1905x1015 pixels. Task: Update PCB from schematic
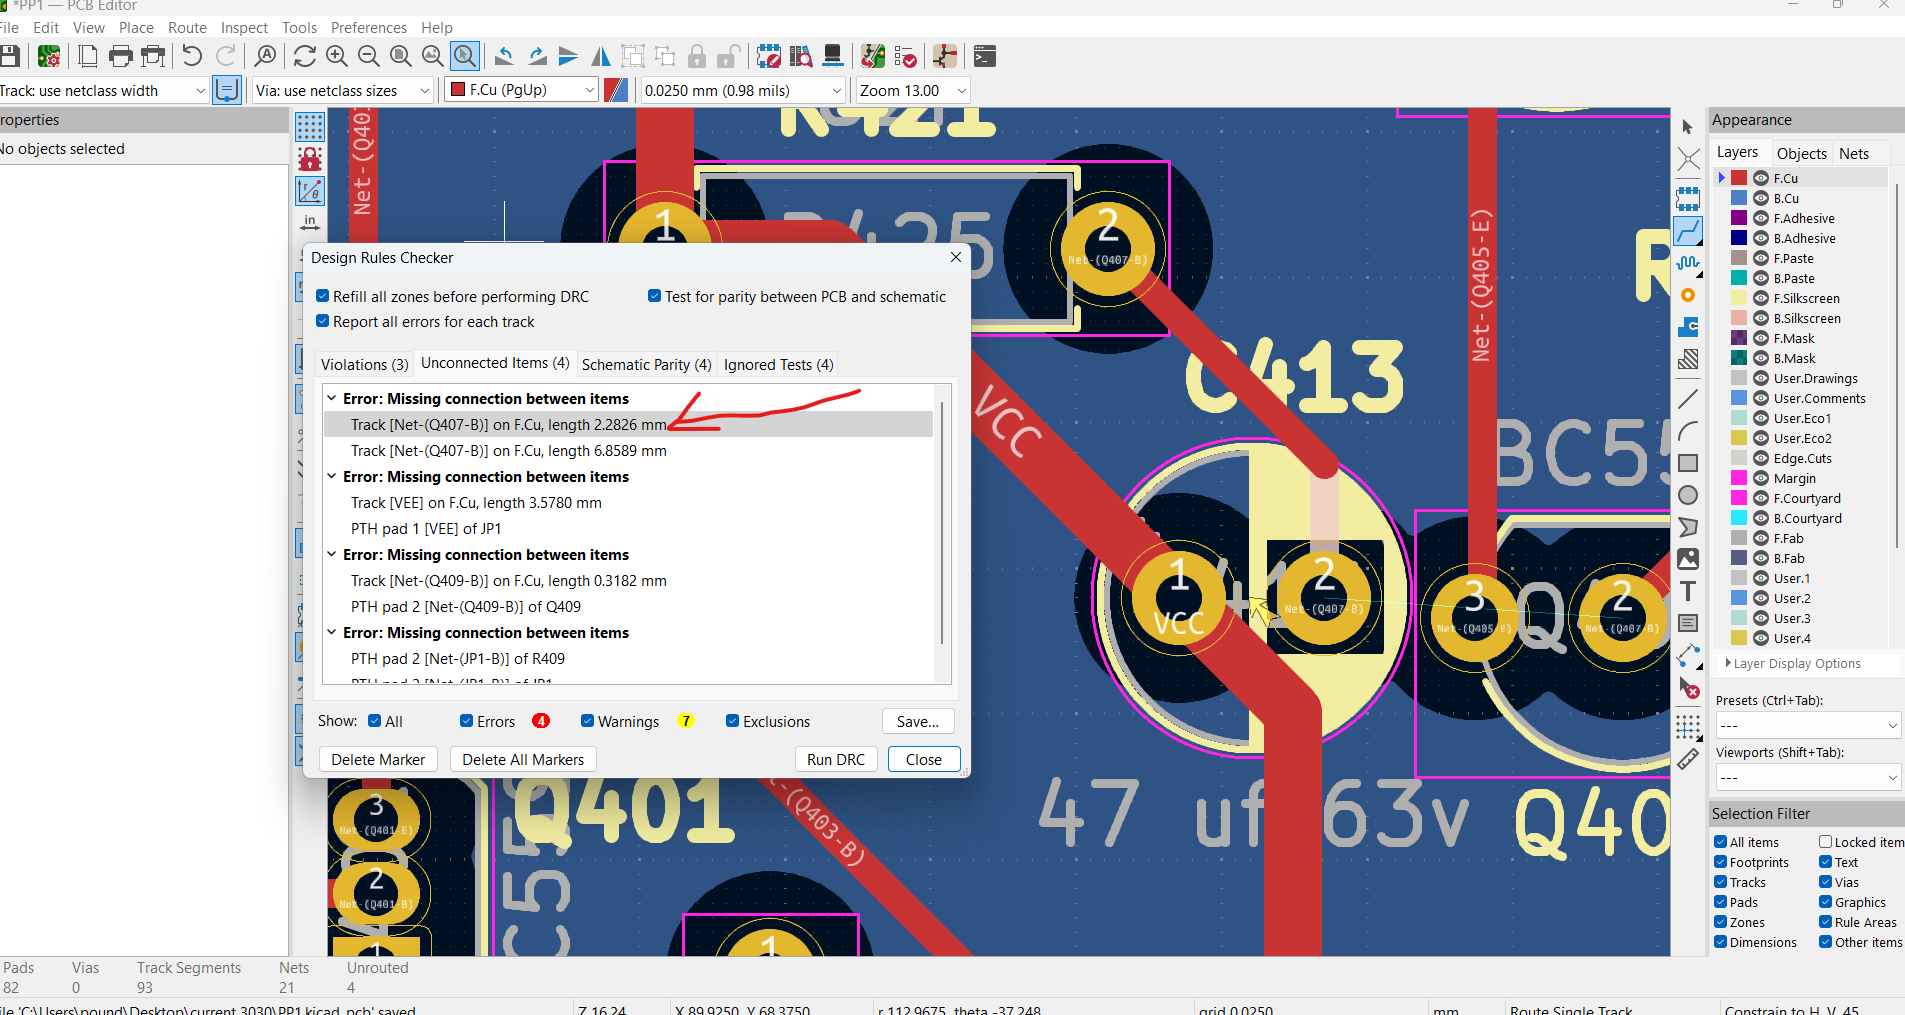click(873, 56)
